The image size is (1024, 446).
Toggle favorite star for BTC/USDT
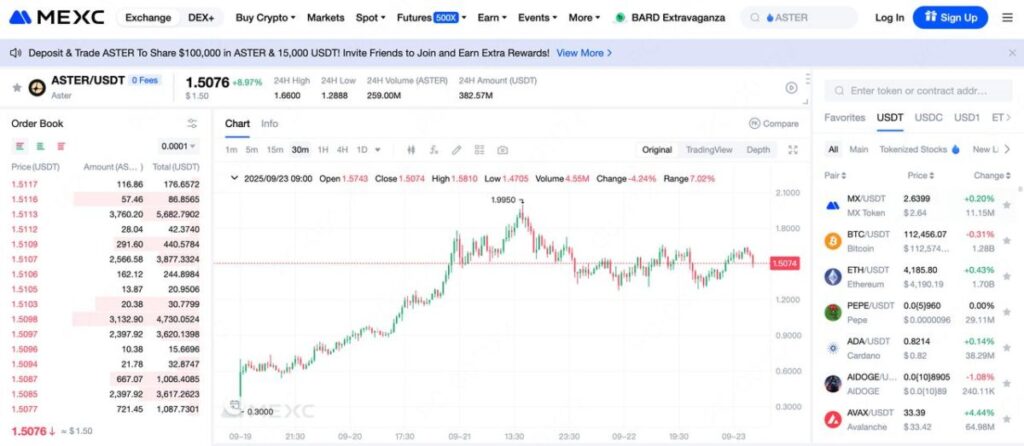pyautogui.click(x=1005, y=241)
